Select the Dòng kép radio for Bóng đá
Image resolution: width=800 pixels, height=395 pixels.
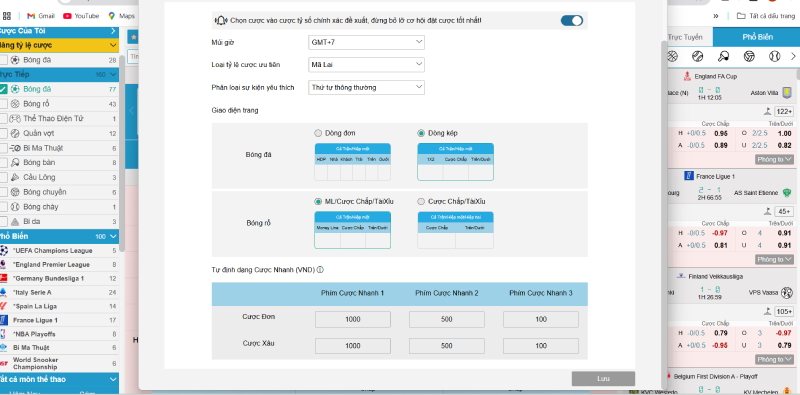pos(421,133)
